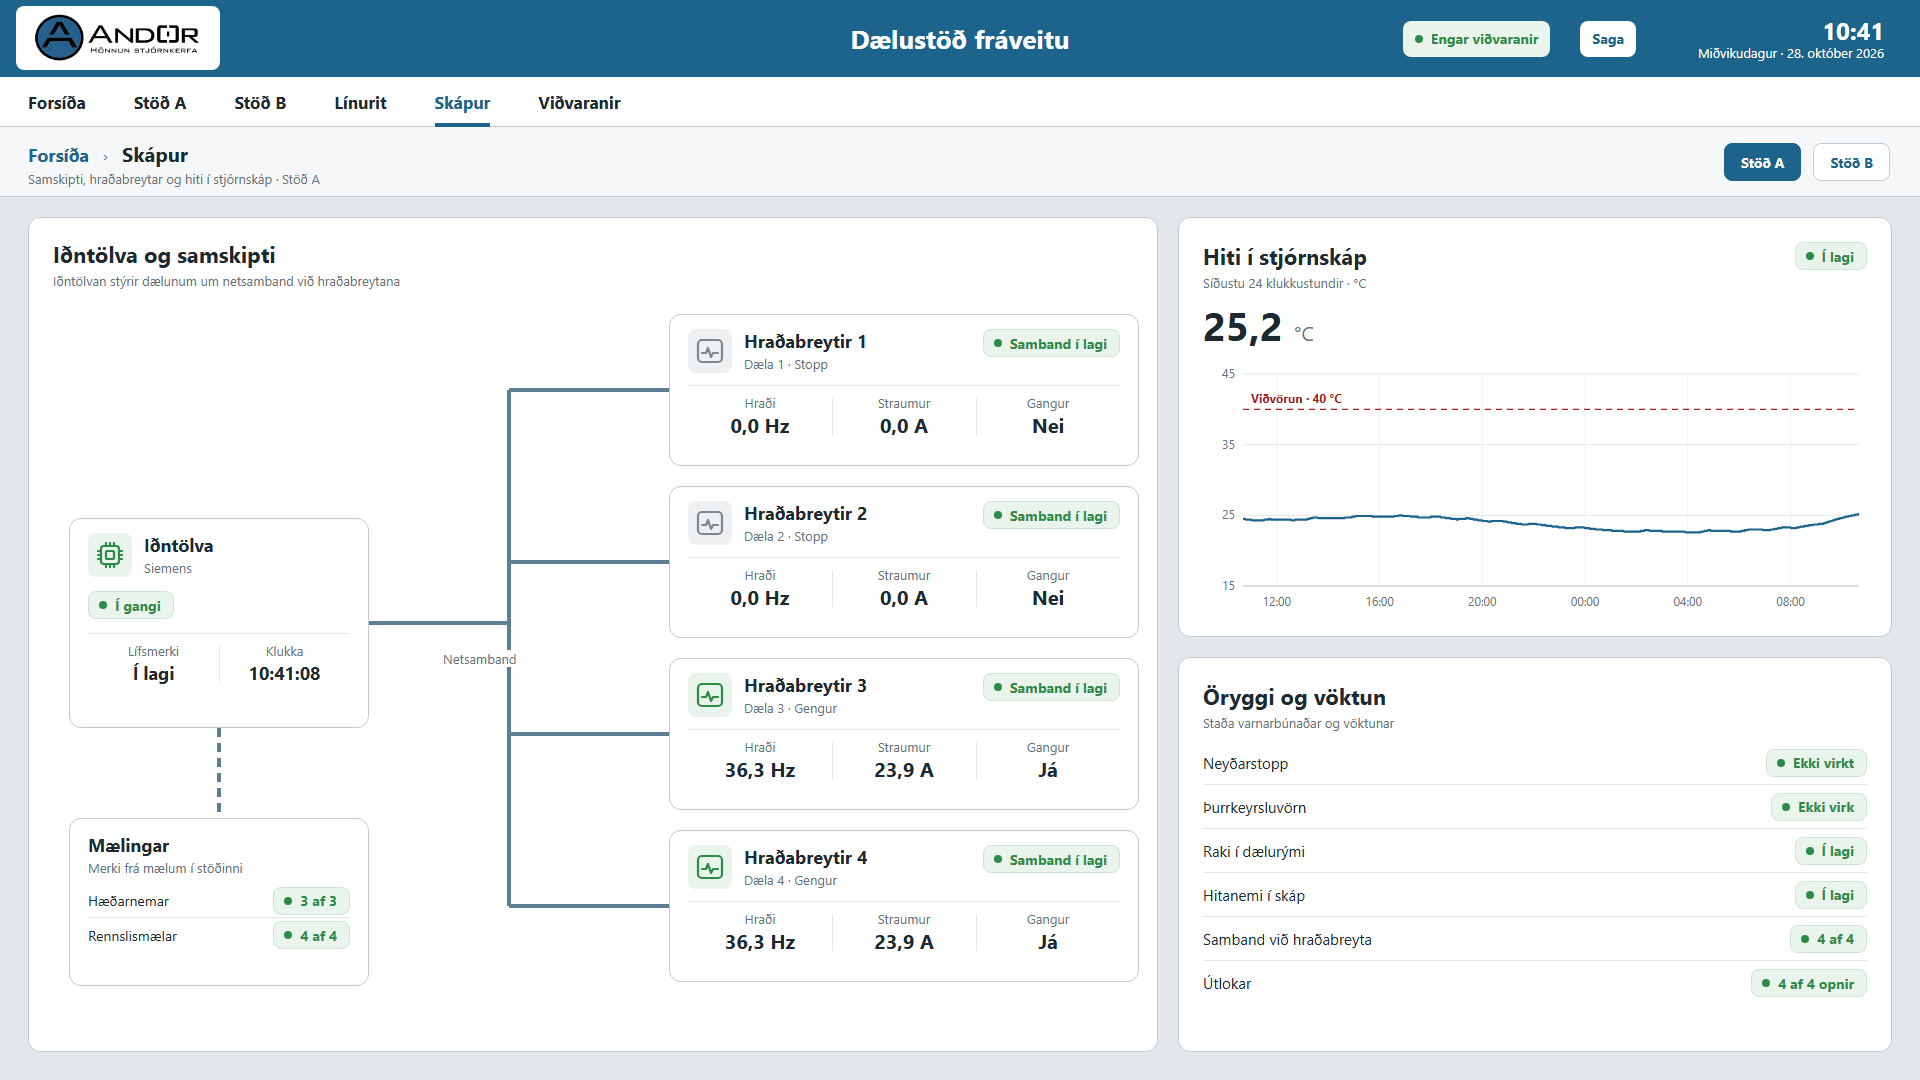Select the Skápur tab
Viewport: 1920px width, 1080px height.
click(x=462, y=103)
